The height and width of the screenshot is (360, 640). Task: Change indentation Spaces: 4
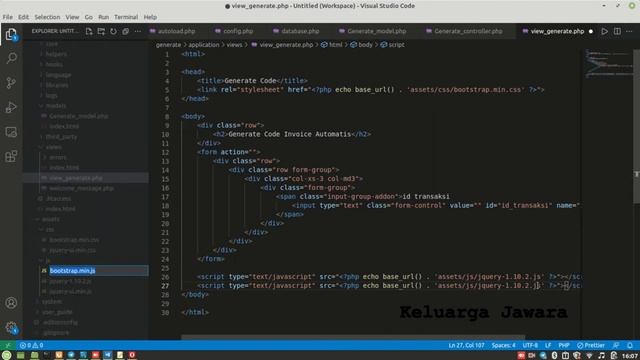point(503,345)
